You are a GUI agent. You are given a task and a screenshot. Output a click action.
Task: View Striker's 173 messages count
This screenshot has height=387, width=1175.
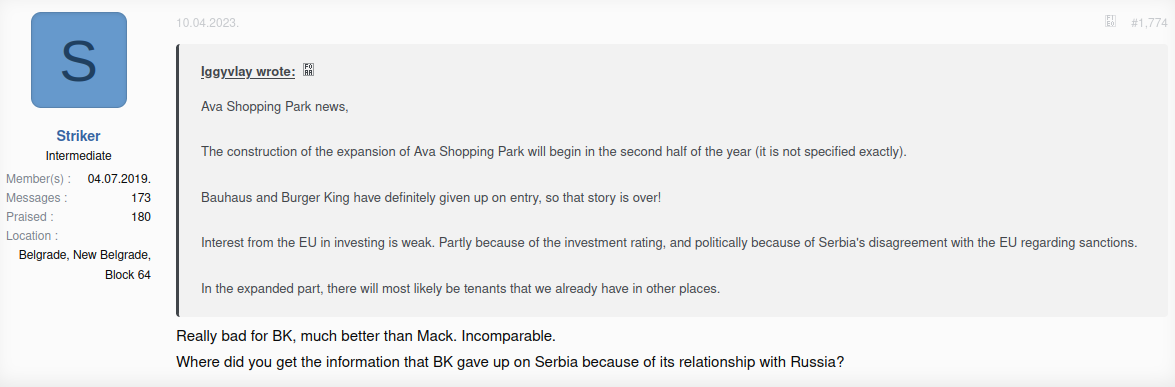pyautogui.click(x=140, y=198)
